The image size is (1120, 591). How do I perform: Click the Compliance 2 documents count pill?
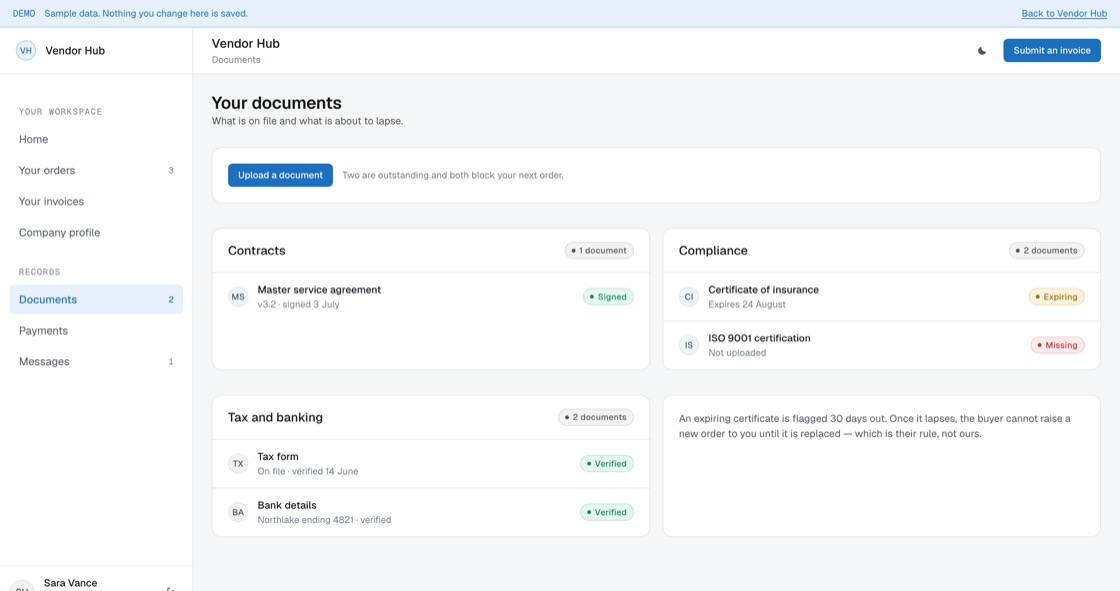(x=1046, y=251)
